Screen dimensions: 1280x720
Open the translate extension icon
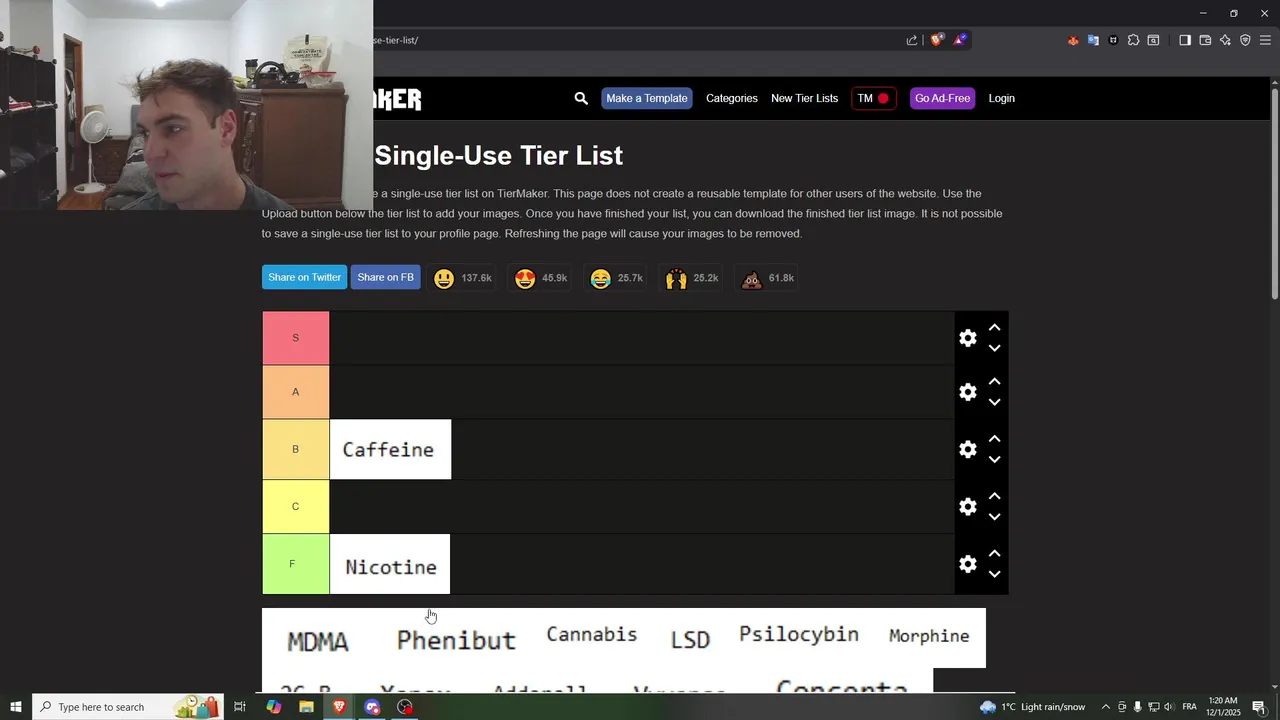point(1093,40)
